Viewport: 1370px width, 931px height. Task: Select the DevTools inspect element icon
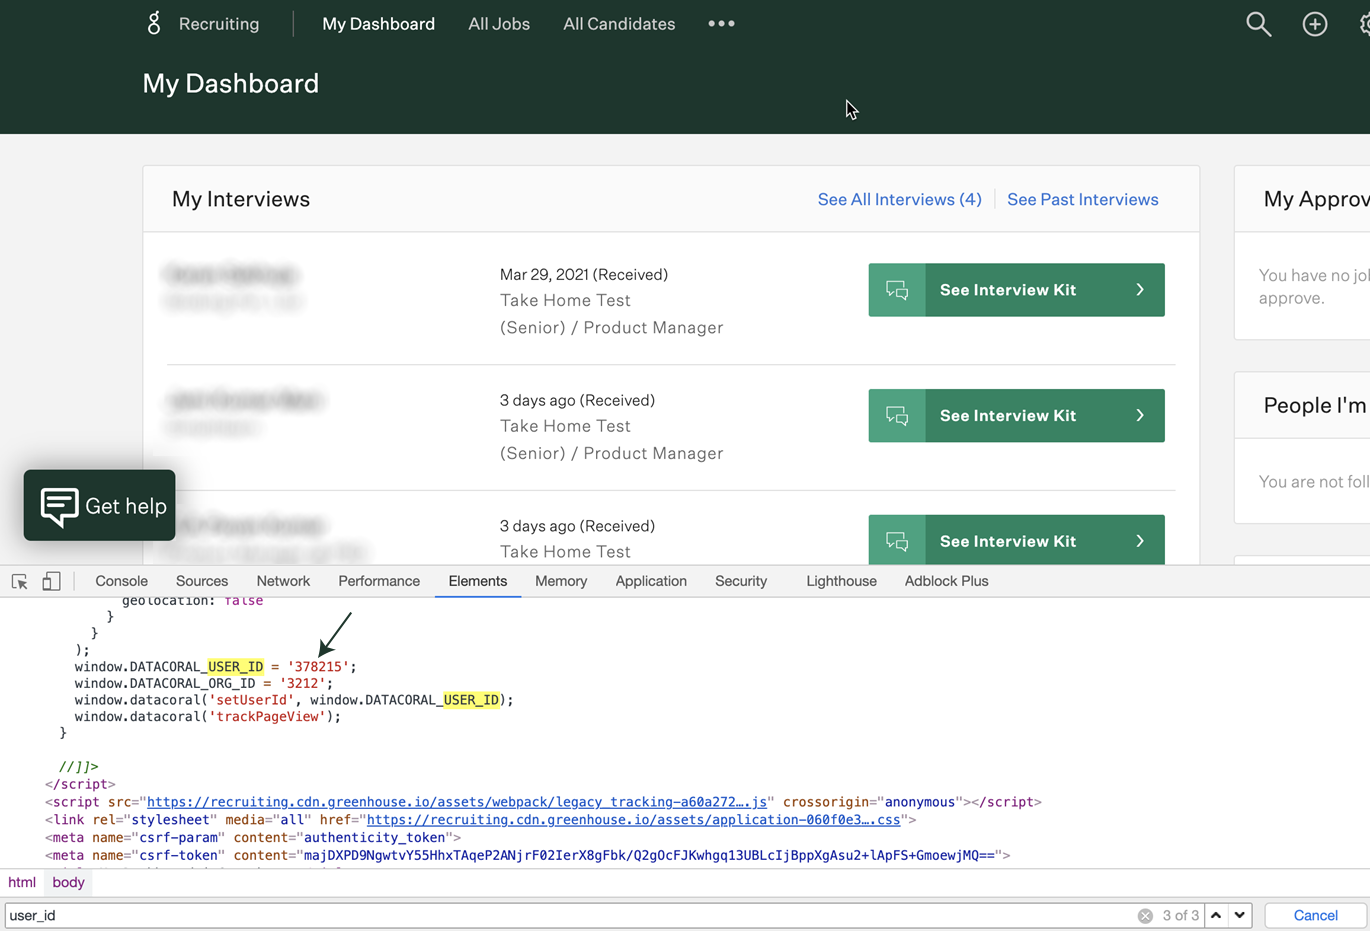click(x=19, y=581)
